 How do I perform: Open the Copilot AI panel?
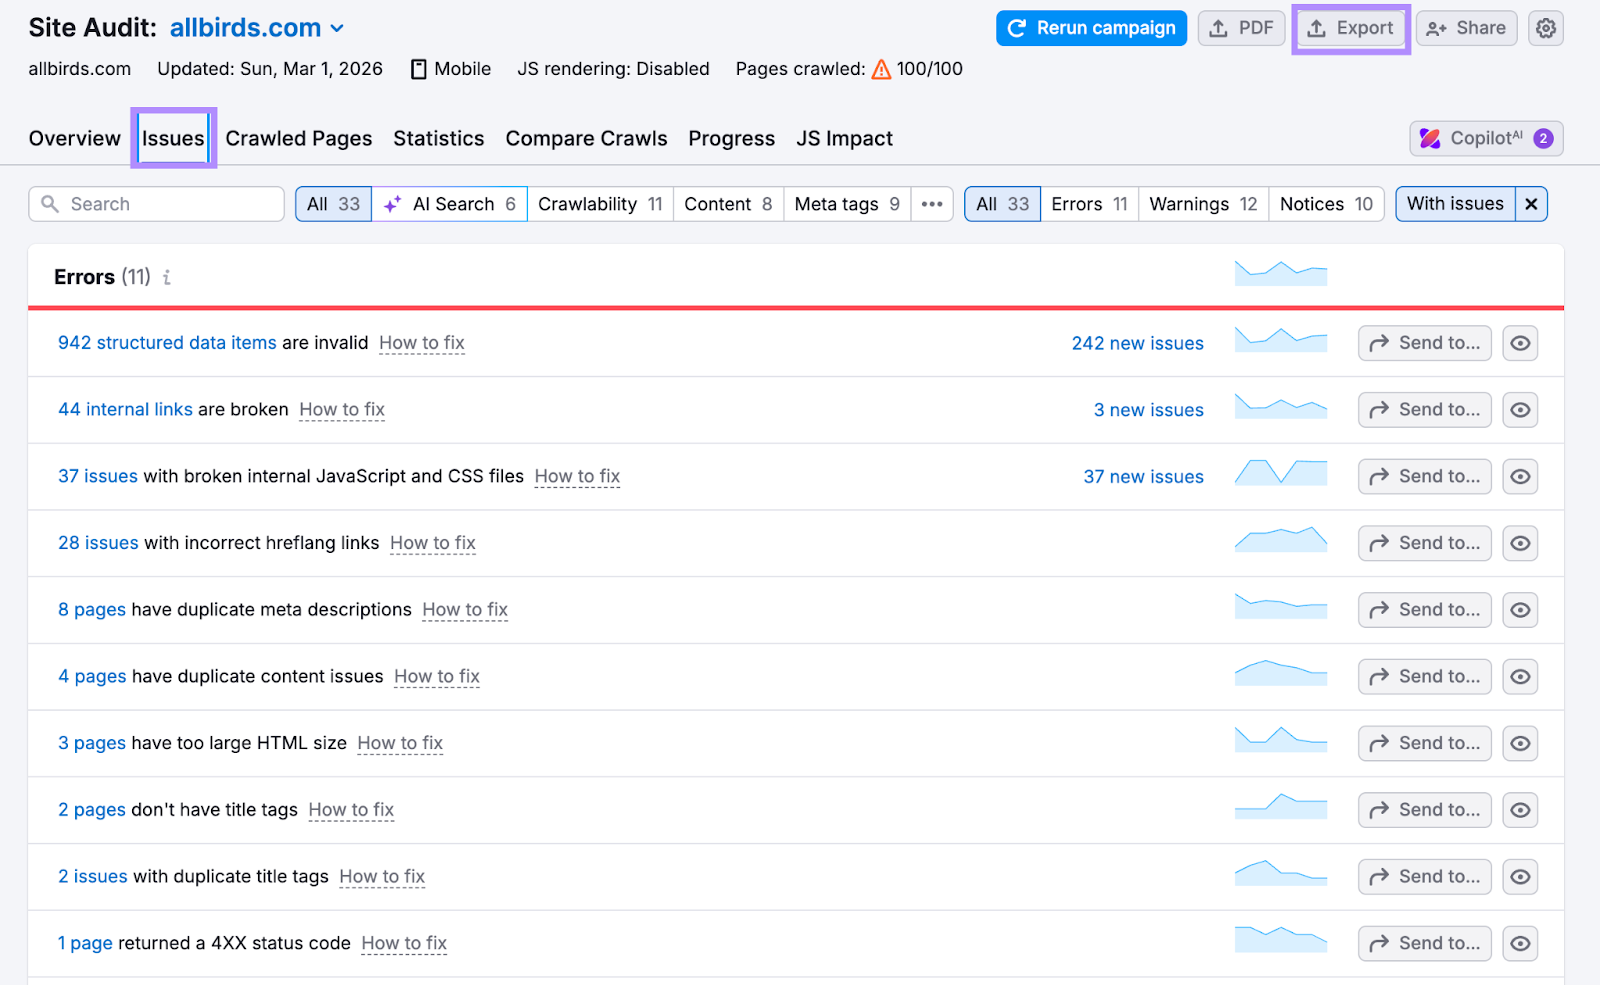[x=1486, y=138]
